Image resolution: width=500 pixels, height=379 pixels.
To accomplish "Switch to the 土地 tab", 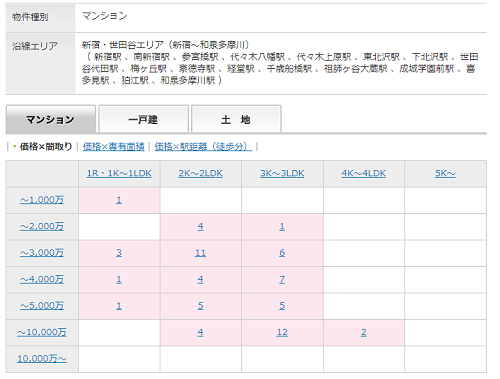I will coord(236,119).
